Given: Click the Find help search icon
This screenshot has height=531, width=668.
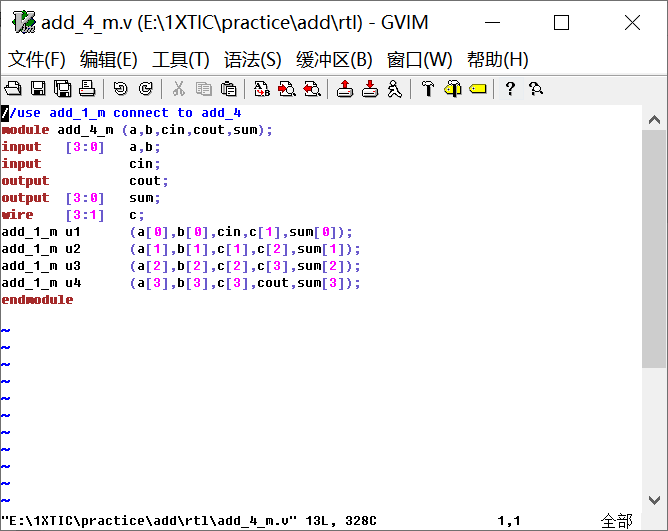Looking at the screenshot, I should 536,89.
